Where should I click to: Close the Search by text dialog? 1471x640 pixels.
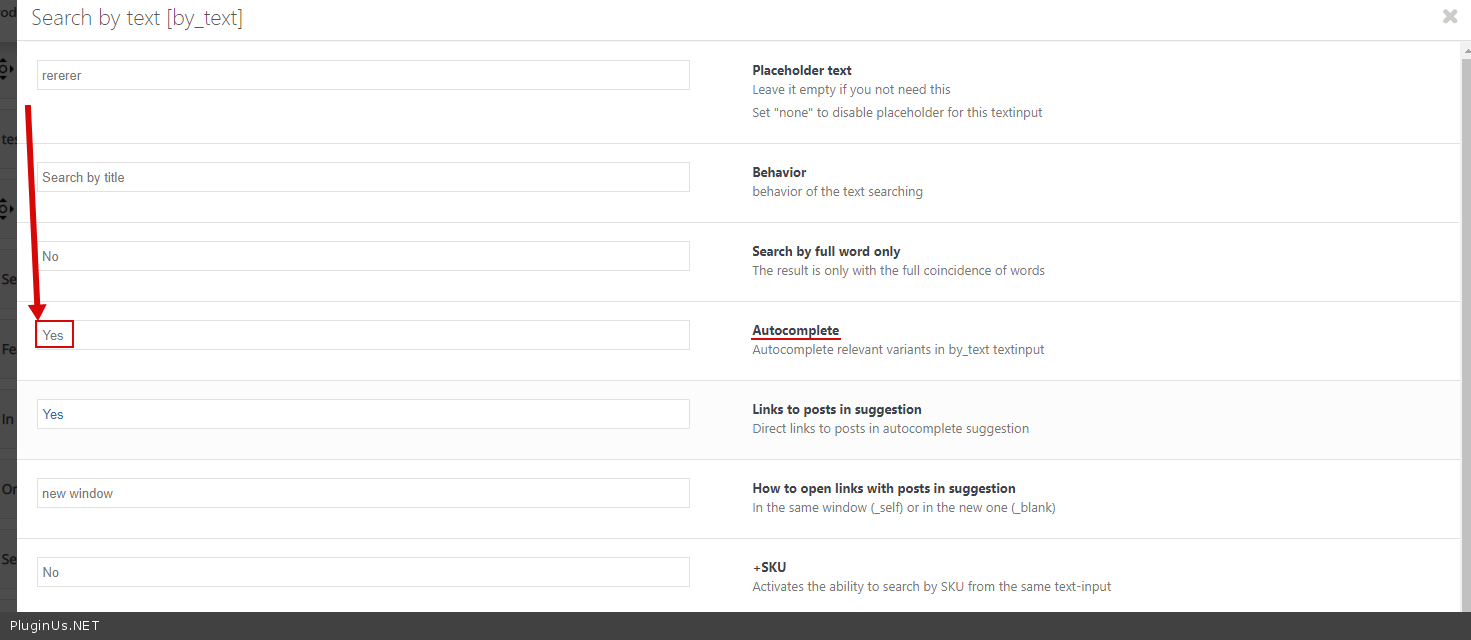point(1449,17)
